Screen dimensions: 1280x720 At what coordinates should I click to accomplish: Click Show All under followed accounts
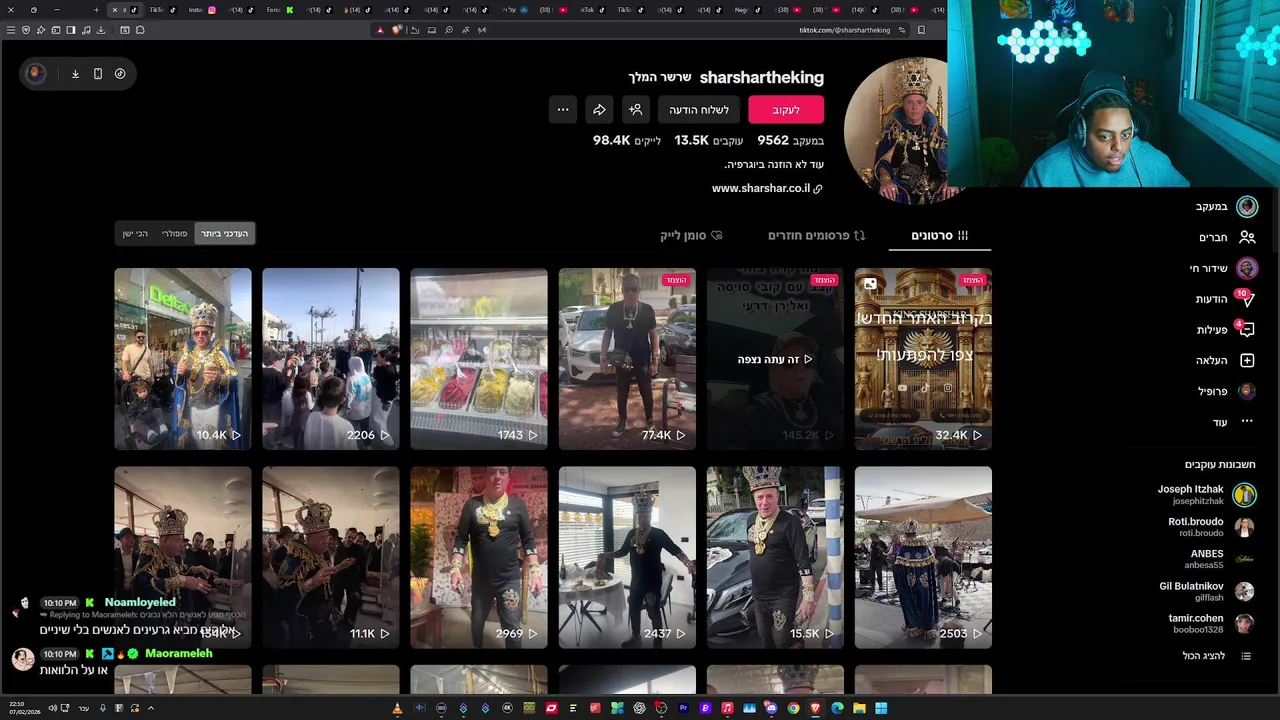pos(1216,656)
